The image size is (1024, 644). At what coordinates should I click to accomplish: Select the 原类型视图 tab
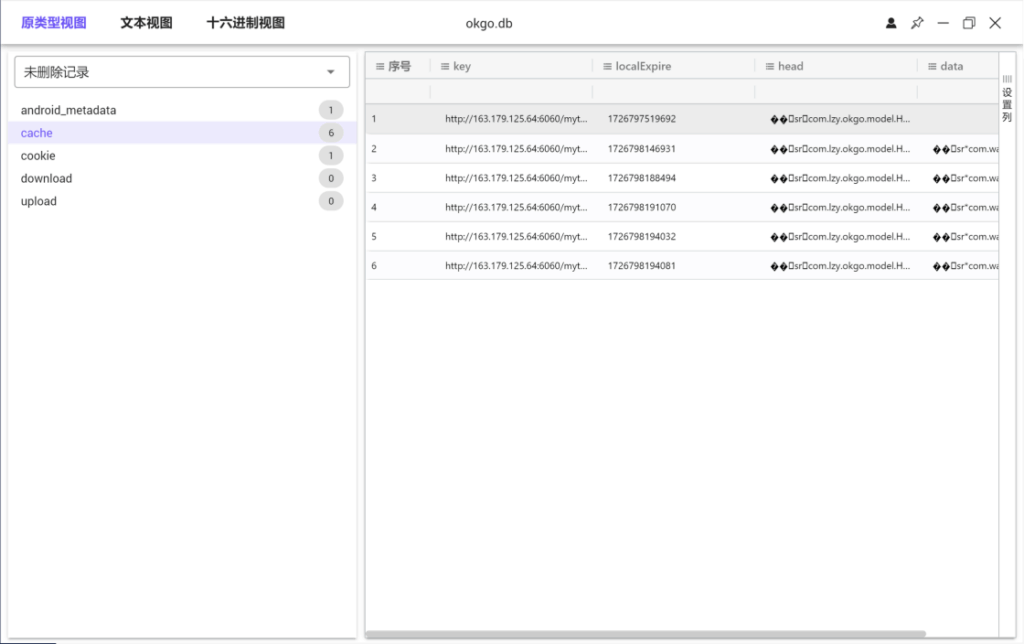click(53, 23)
